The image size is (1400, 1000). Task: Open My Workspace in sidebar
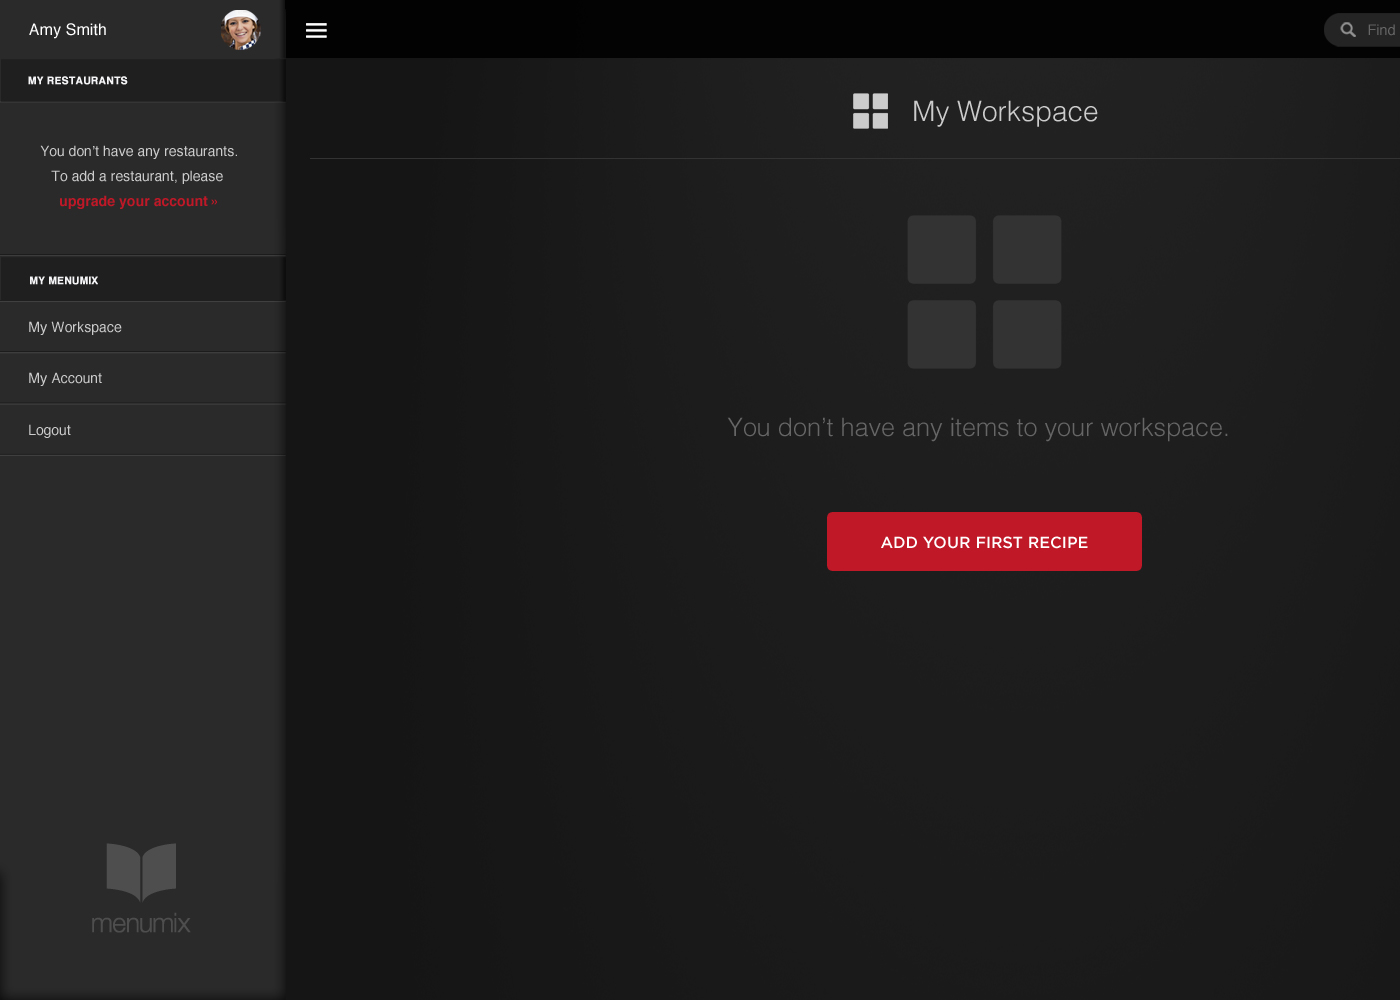tap(142, 327)
